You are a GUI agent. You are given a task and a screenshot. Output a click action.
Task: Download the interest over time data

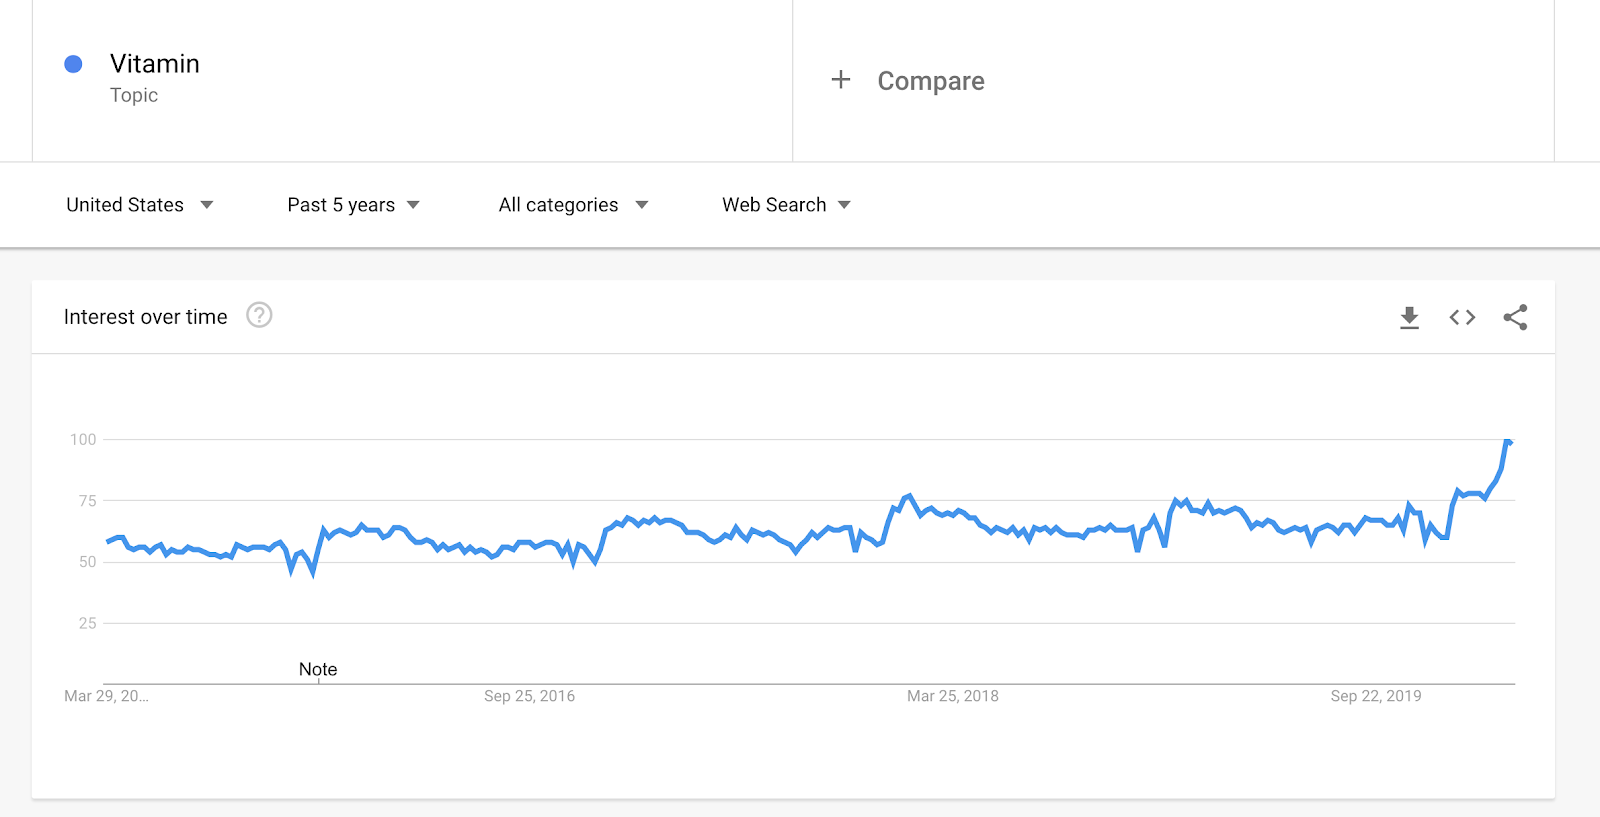(x=1409, y=318)
